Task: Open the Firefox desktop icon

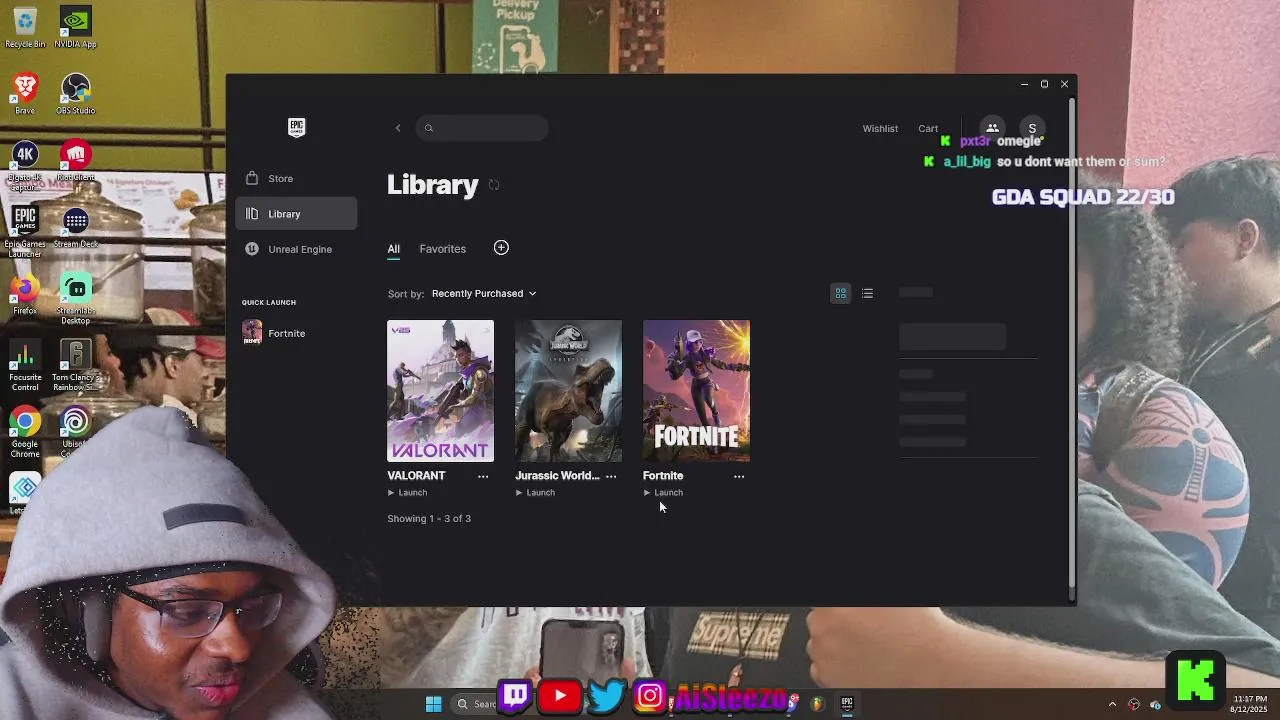Action: click(25, 295)
